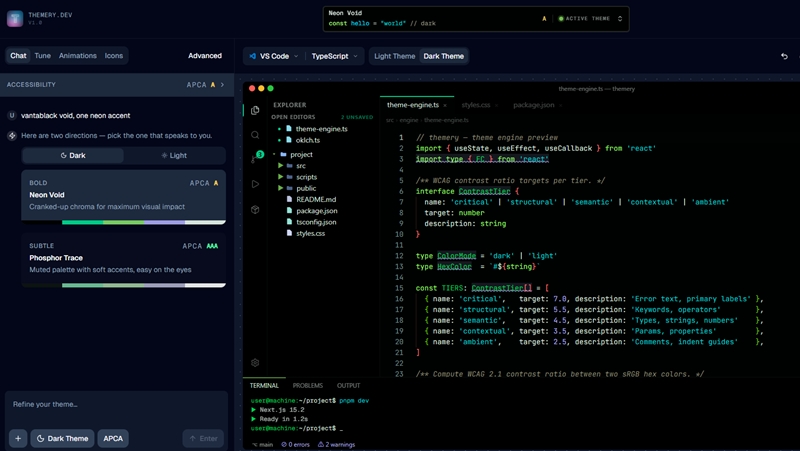Click the Run and Debug play icon
Viewport: 800px width, 451px height.
pos(255,184)
